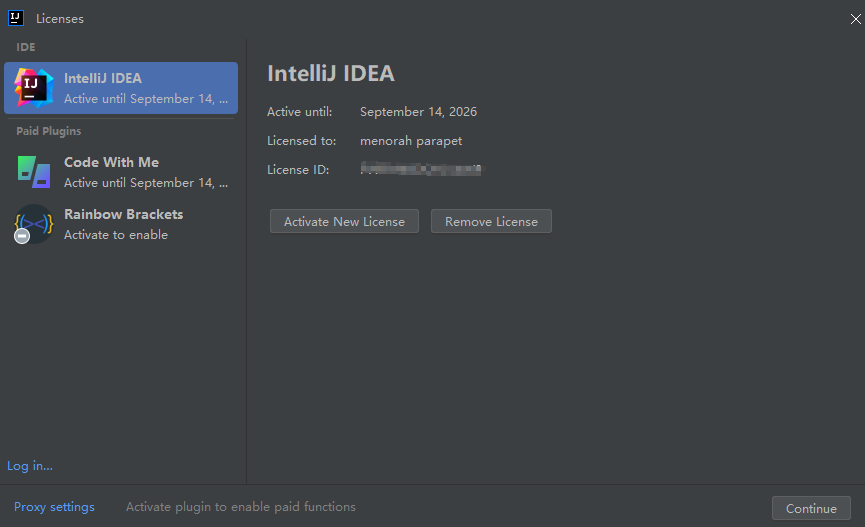Click the 'Paid Plugins' section label

click(49, 131)
